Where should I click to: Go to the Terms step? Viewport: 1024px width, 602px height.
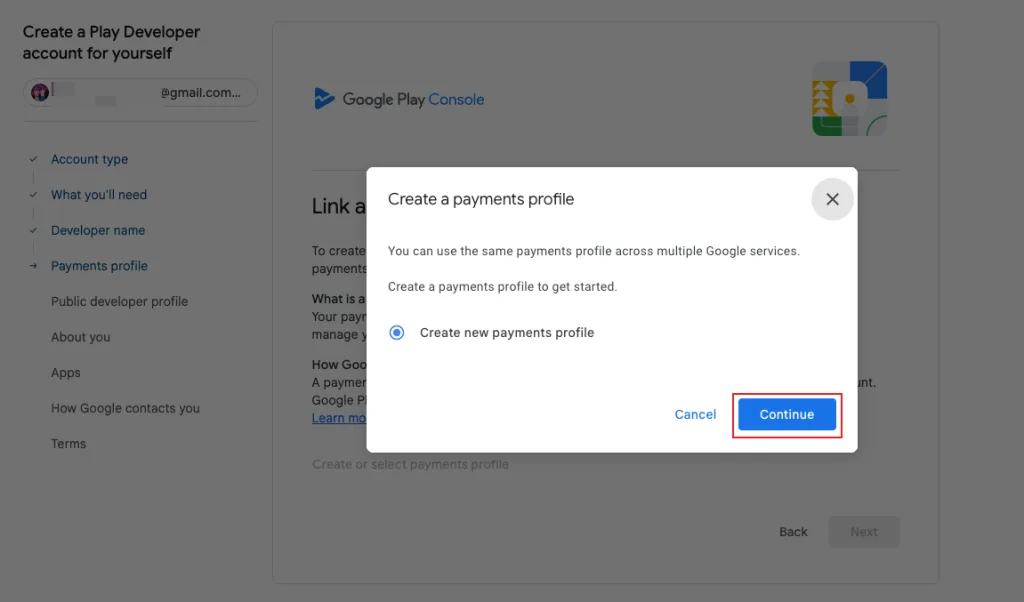click(x=69, y=444)
